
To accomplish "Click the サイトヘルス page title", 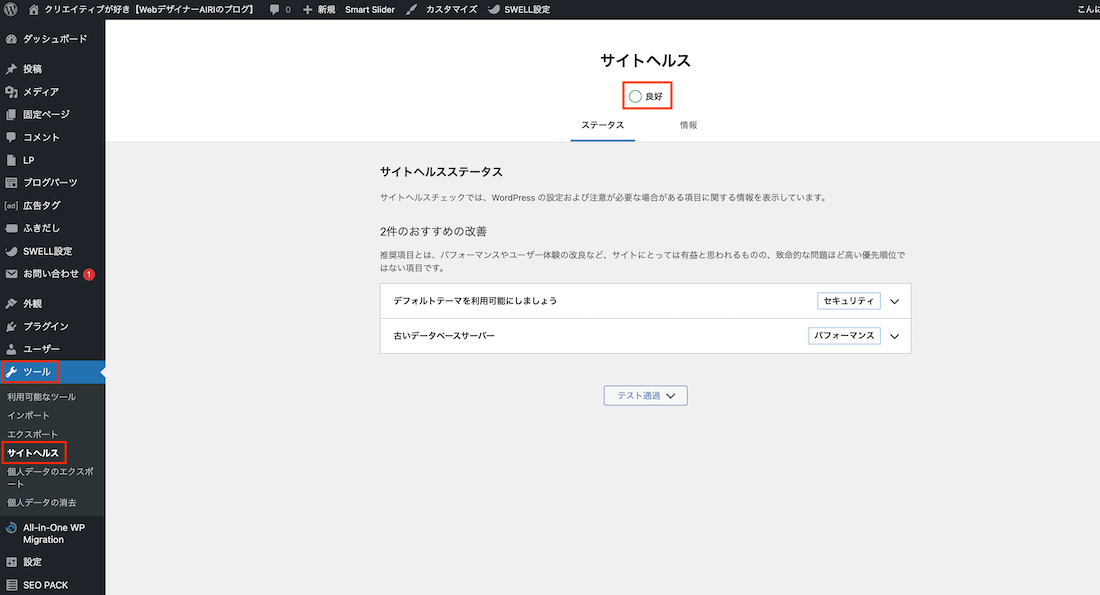I will (x=645, y=60).
